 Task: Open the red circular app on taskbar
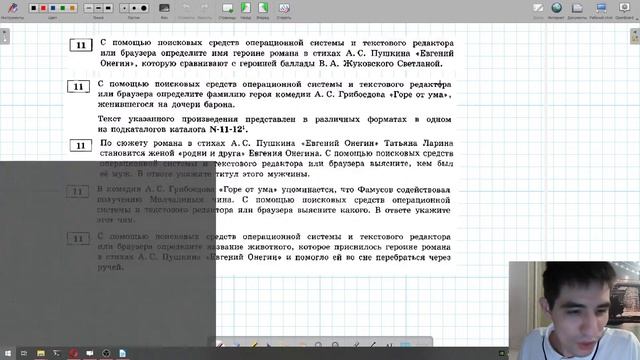tap(73, 353)
